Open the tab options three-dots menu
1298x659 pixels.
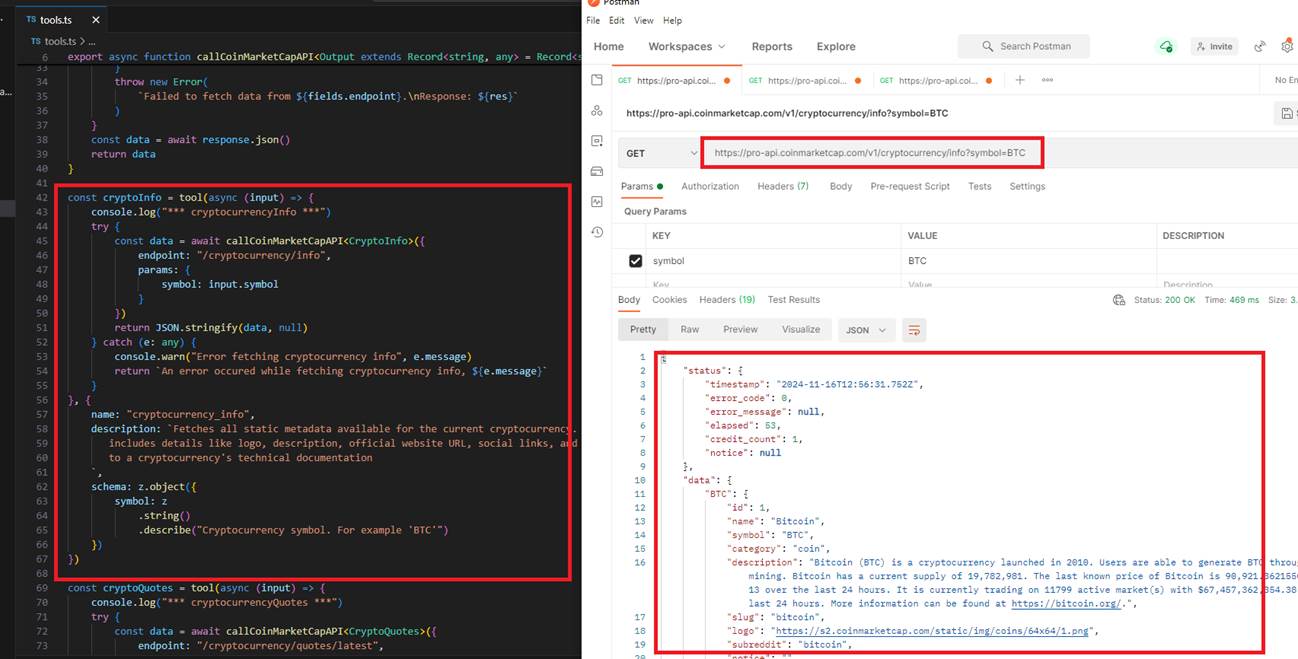pos(1047,80)
